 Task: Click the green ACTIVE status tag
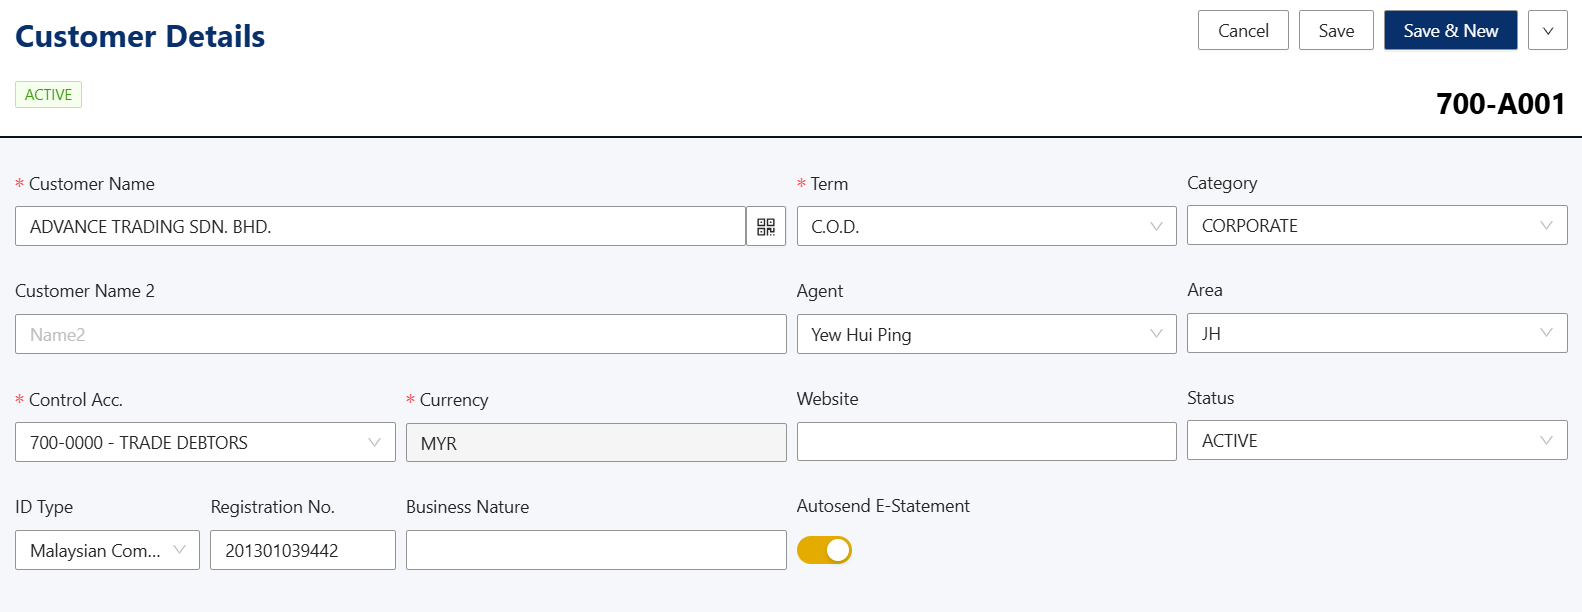(x=48, y=95)
